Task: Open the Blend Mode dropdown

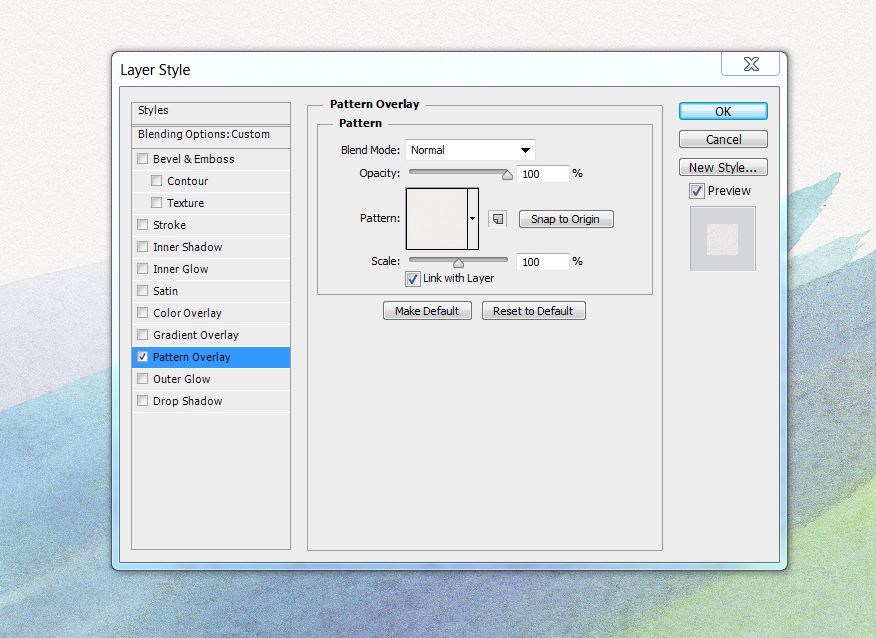Action: pyautogui.click(x=525, y=149)
